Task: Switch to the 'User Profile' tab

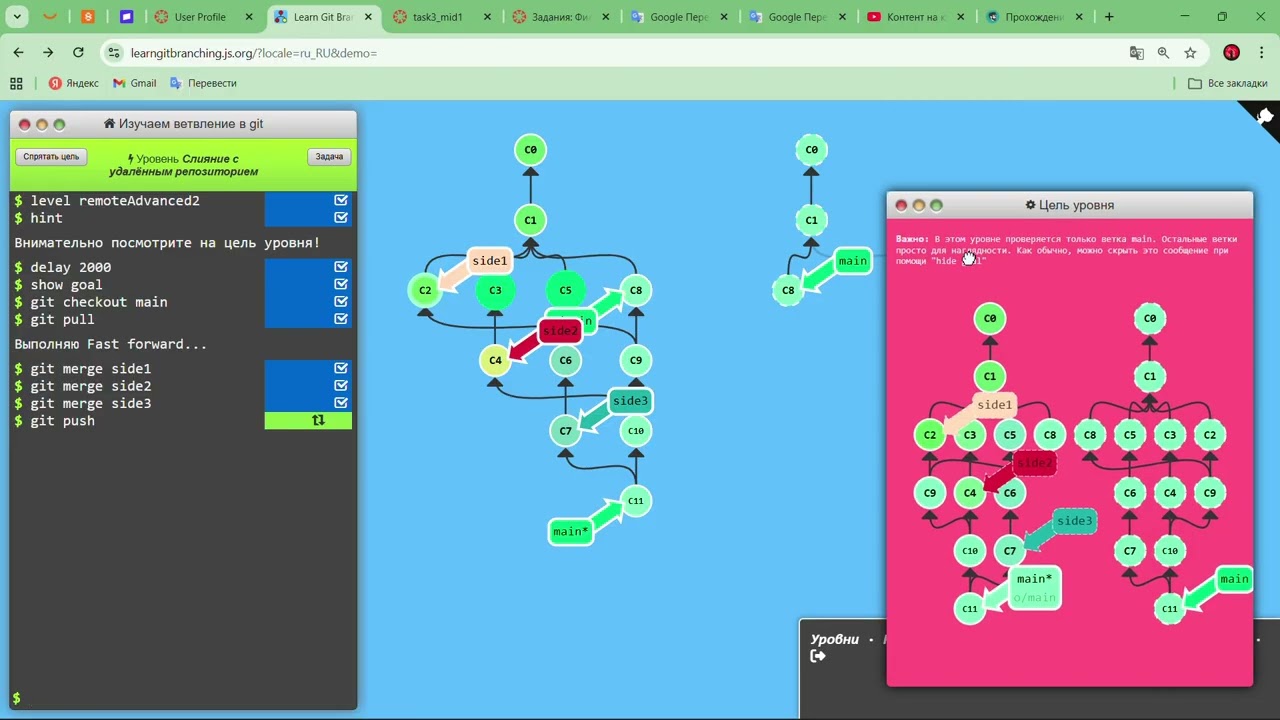Action: pos(200,17)
